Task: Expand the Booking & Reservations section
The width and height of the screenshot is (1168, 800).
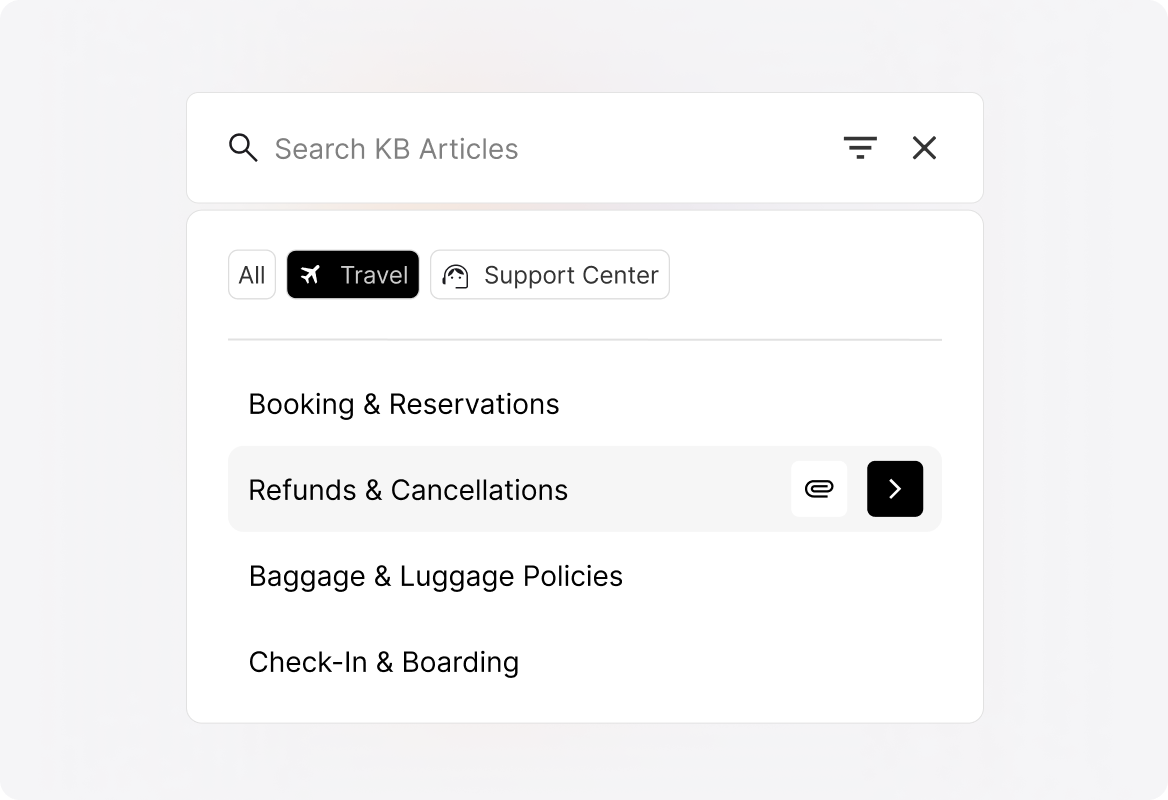Action: click(404, 404)
